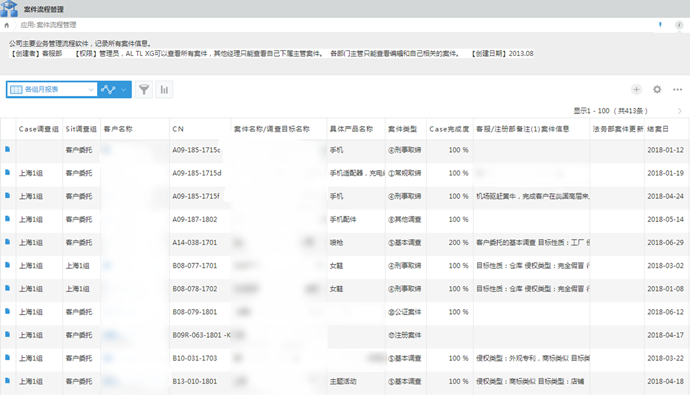Click case type cell 公证案件
Screen dimensions: 690x395
(x=404, y=312)
